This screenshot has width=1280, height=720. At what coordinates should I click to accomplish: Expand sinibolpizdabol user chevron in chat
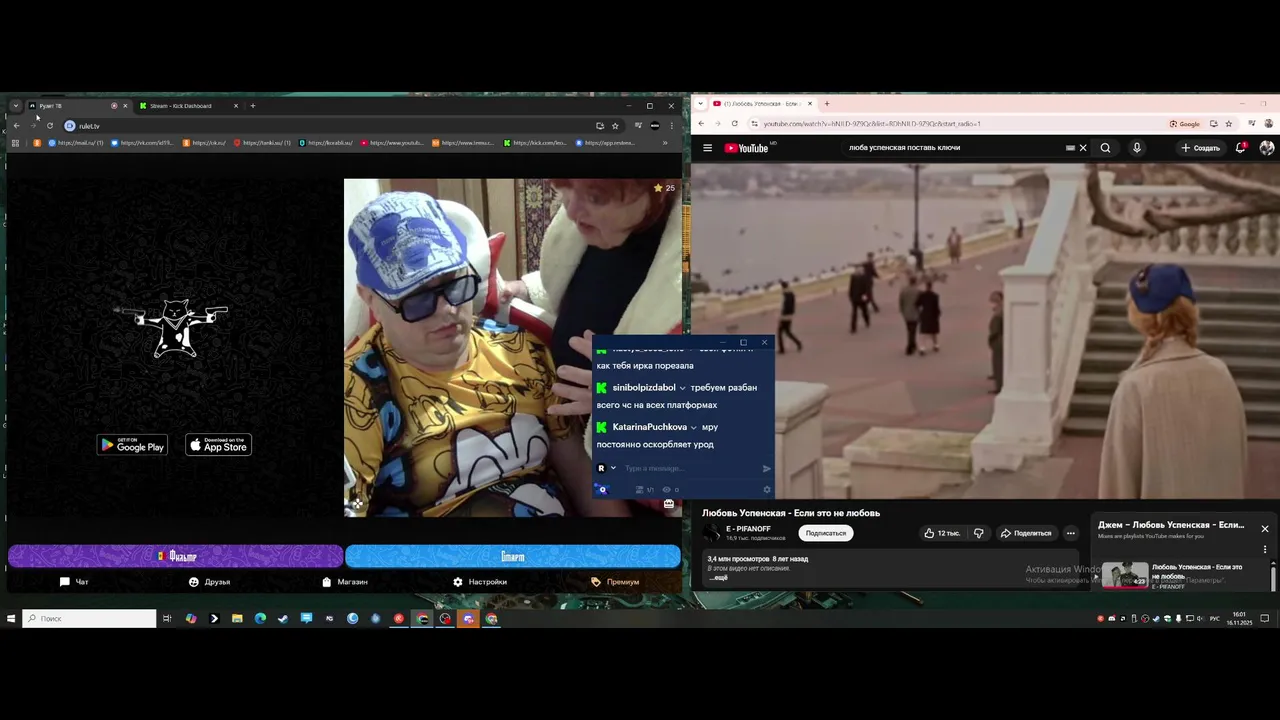(x=683, y=388)
